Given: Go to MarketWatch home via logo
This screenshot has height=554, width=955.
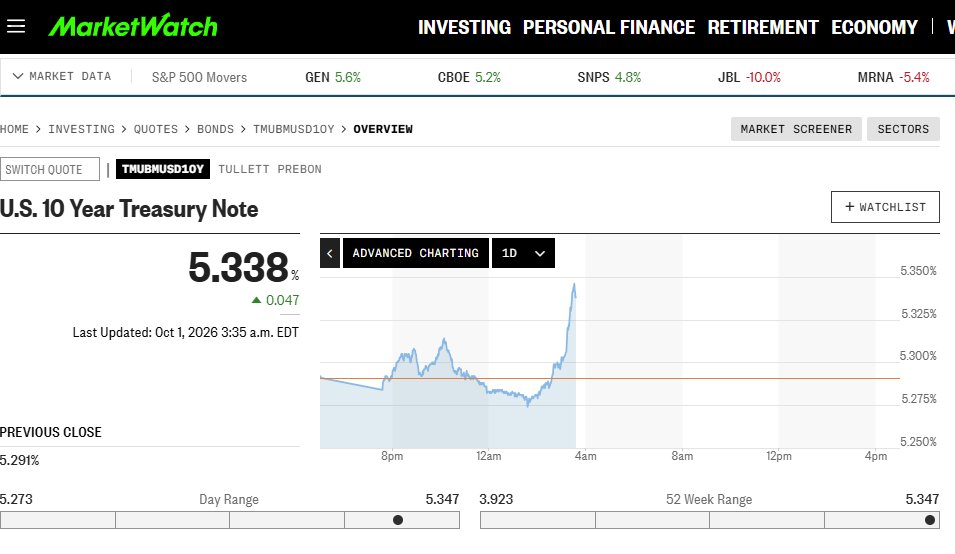Looking at the screenshot, I should coord(133,26).
